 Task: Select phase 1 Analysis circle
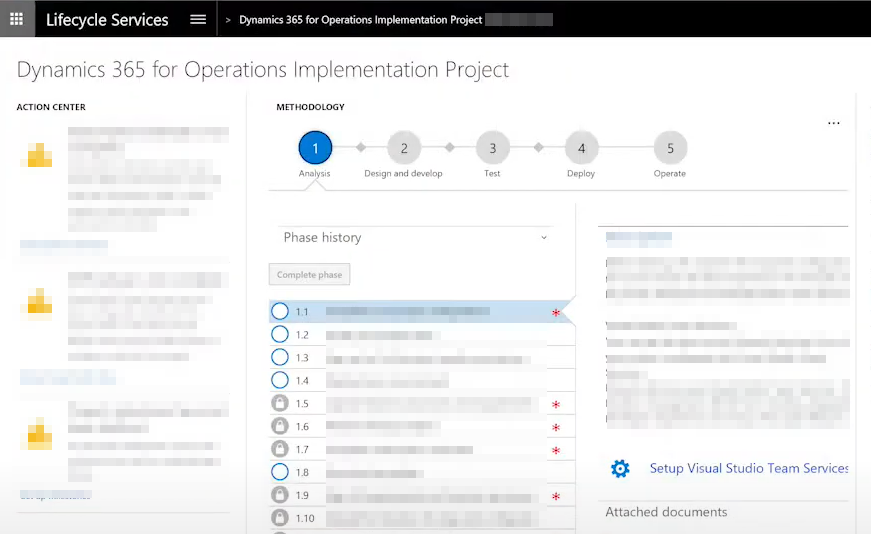pos(315,148)
